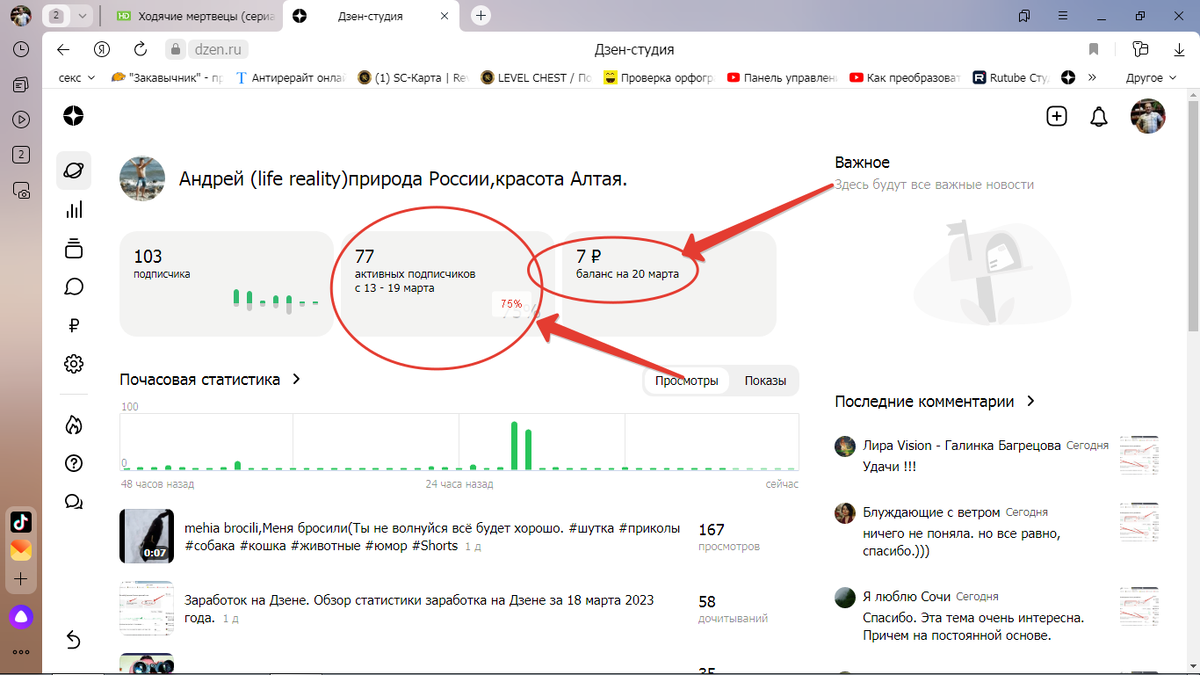Open channel statistics via bar chart icon
The width and height of the screenshot is (1200, 675).
pos(74,209)
